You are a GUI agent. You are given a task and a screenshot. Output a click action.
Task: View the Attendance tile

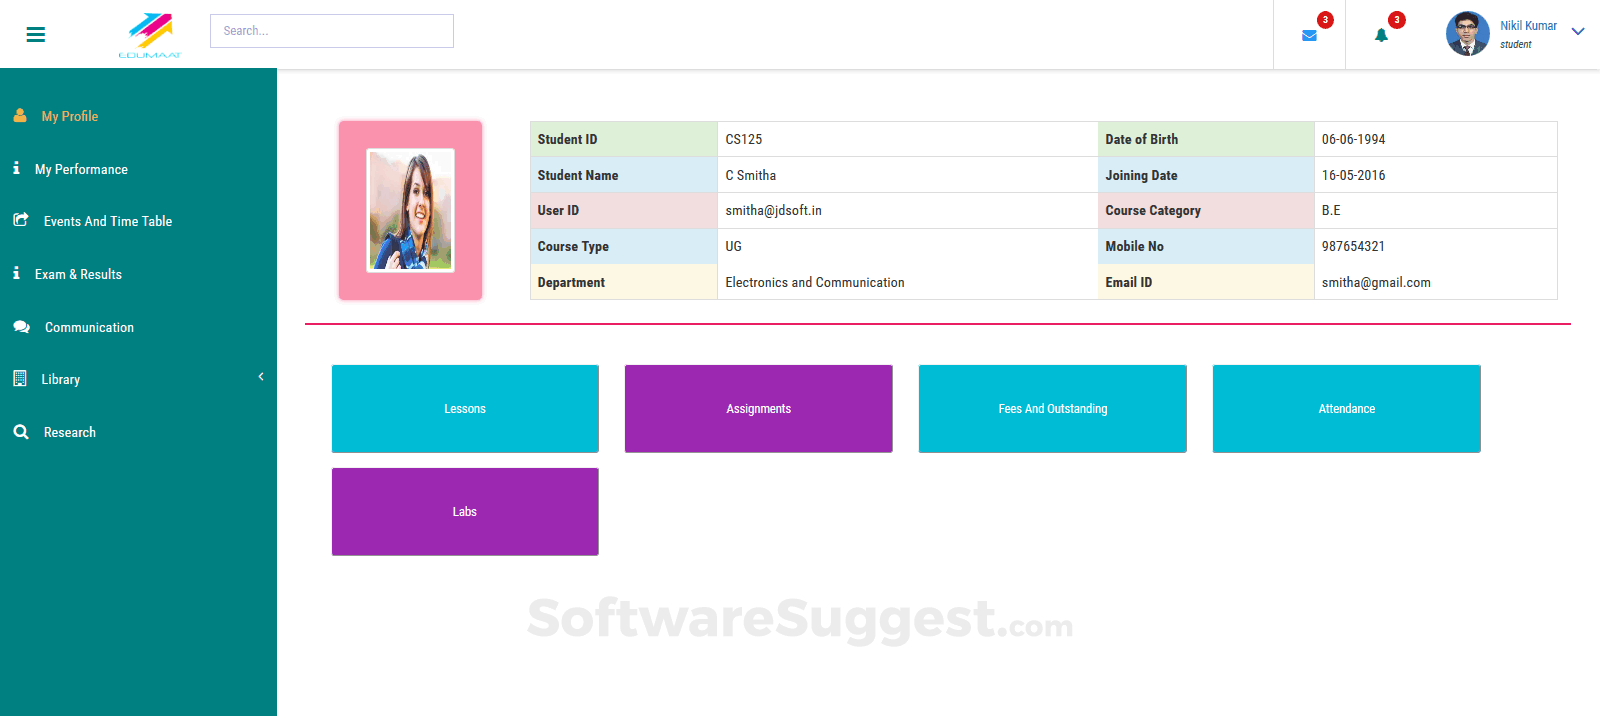click(1346, 409)
